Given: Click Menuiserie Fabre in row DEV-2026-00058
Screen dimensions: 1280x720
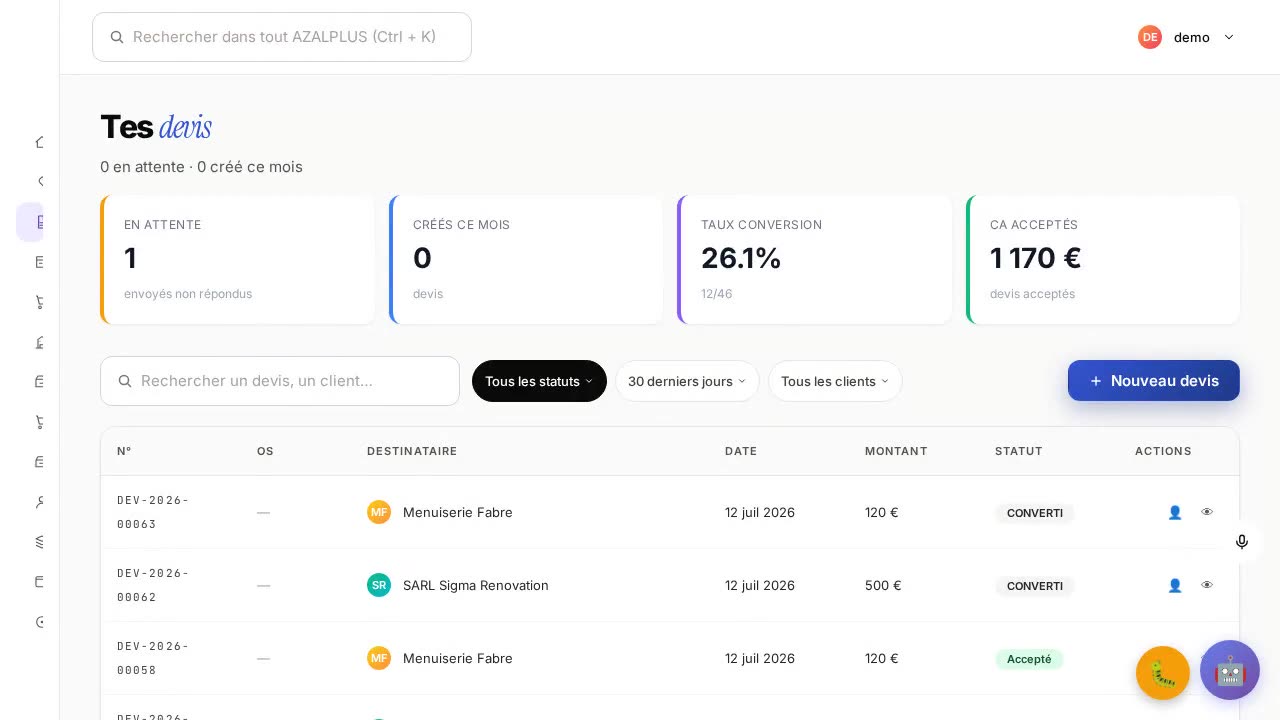Looking at the screenshot, I should 458,658.
